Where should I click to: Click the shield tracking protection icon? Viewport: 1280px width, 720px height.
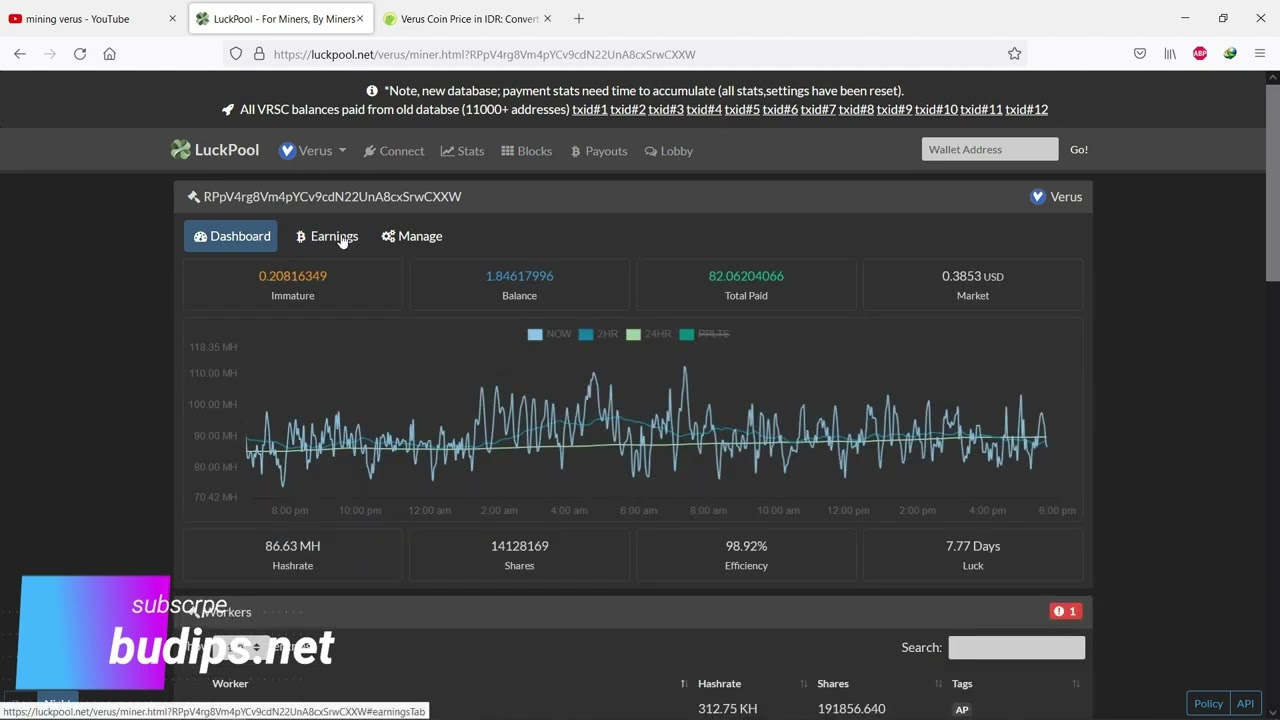point(236,54)
